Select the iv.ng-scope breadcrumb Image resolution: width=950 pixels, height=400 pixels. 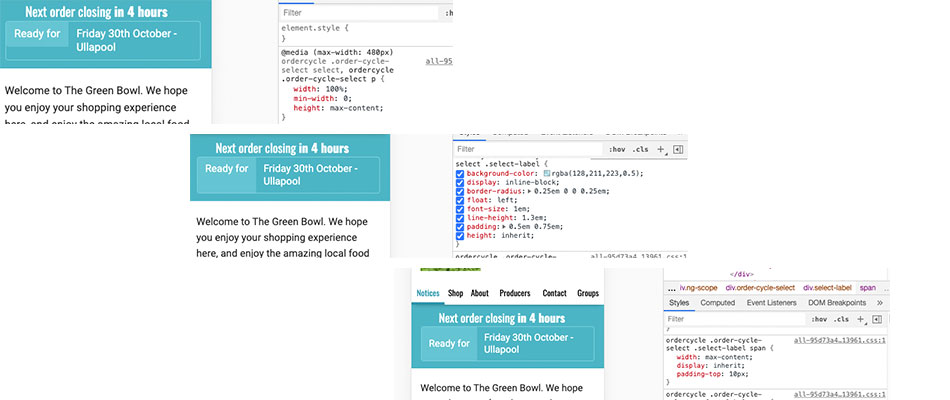[699, 288]
